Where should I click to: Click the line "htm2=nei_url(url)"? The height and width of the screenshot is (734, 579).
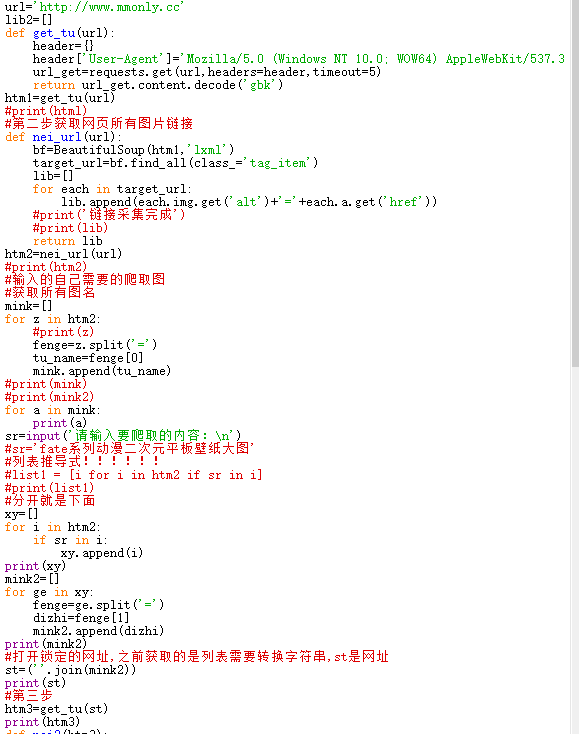point(63,254)
